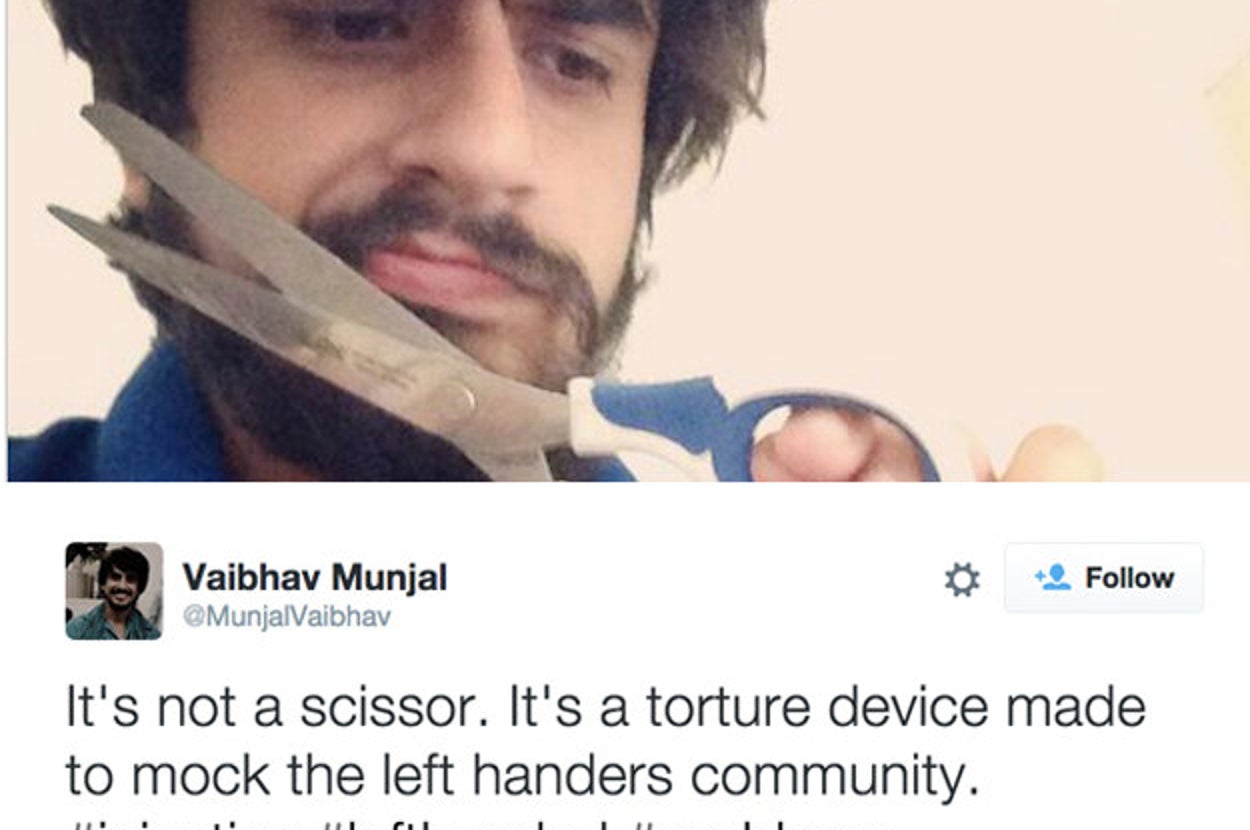The image size is (1250, 830).
Task: Open the Vaibhav Munjal display name link
Action: click(314, 577)
